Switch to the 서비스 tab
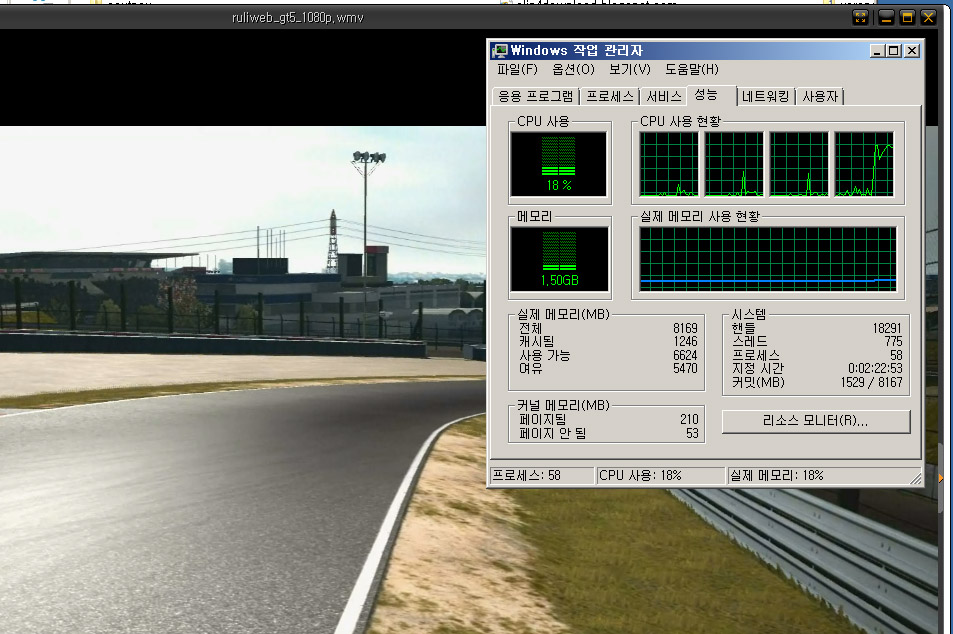 663,96
